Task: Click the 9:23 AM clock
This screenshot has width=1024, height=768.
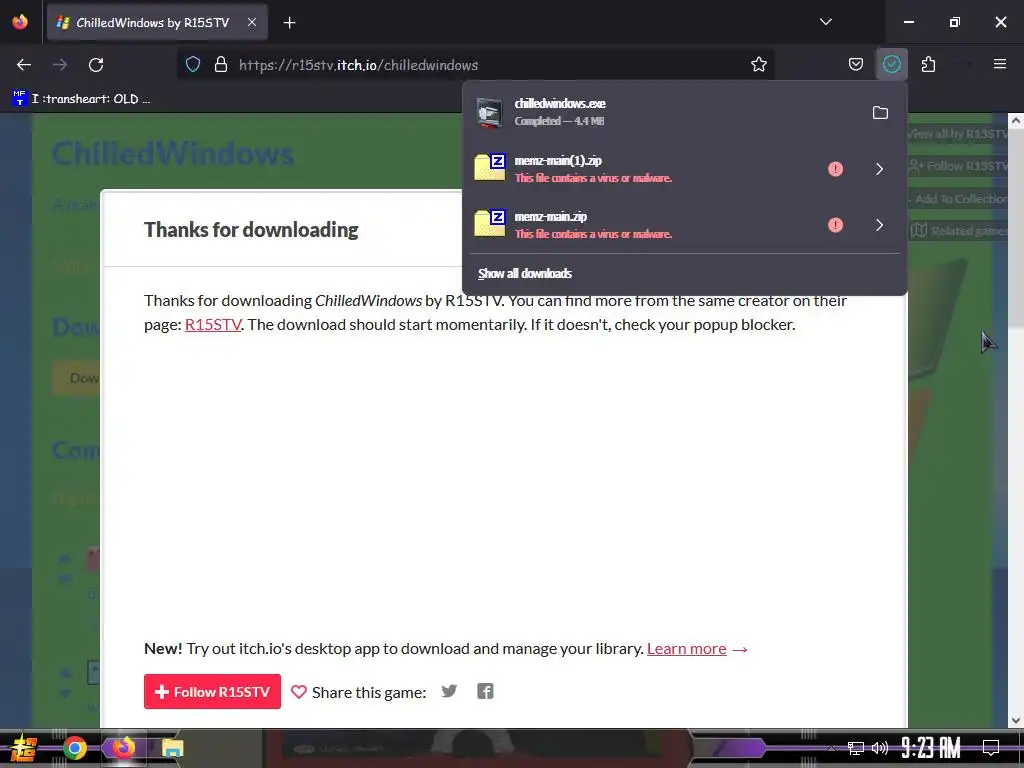Action: (x=931, y=748)
